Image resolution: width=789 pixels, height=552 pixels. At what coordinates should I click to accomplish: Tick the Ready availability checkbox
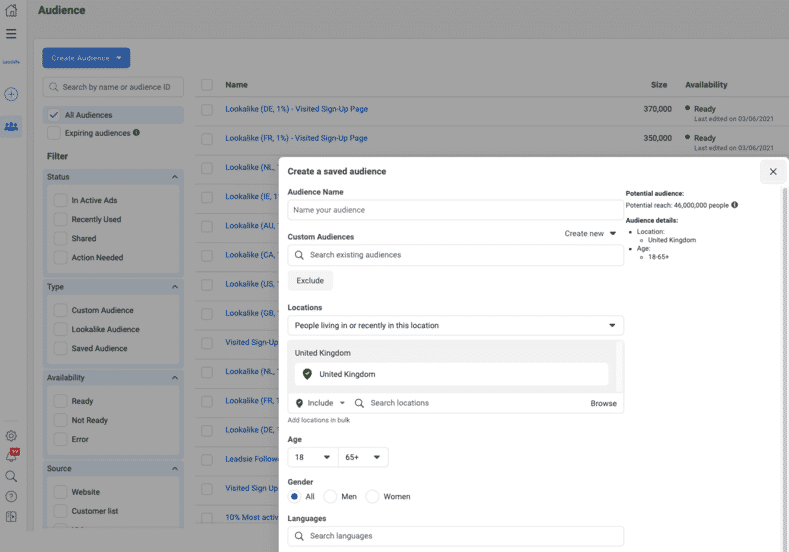pos(60,401)
